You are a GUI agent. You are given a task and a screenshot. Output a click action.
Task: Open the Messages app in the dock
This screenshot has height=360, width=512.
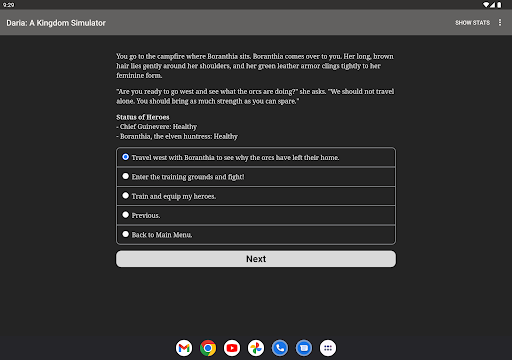pos(304,348)
